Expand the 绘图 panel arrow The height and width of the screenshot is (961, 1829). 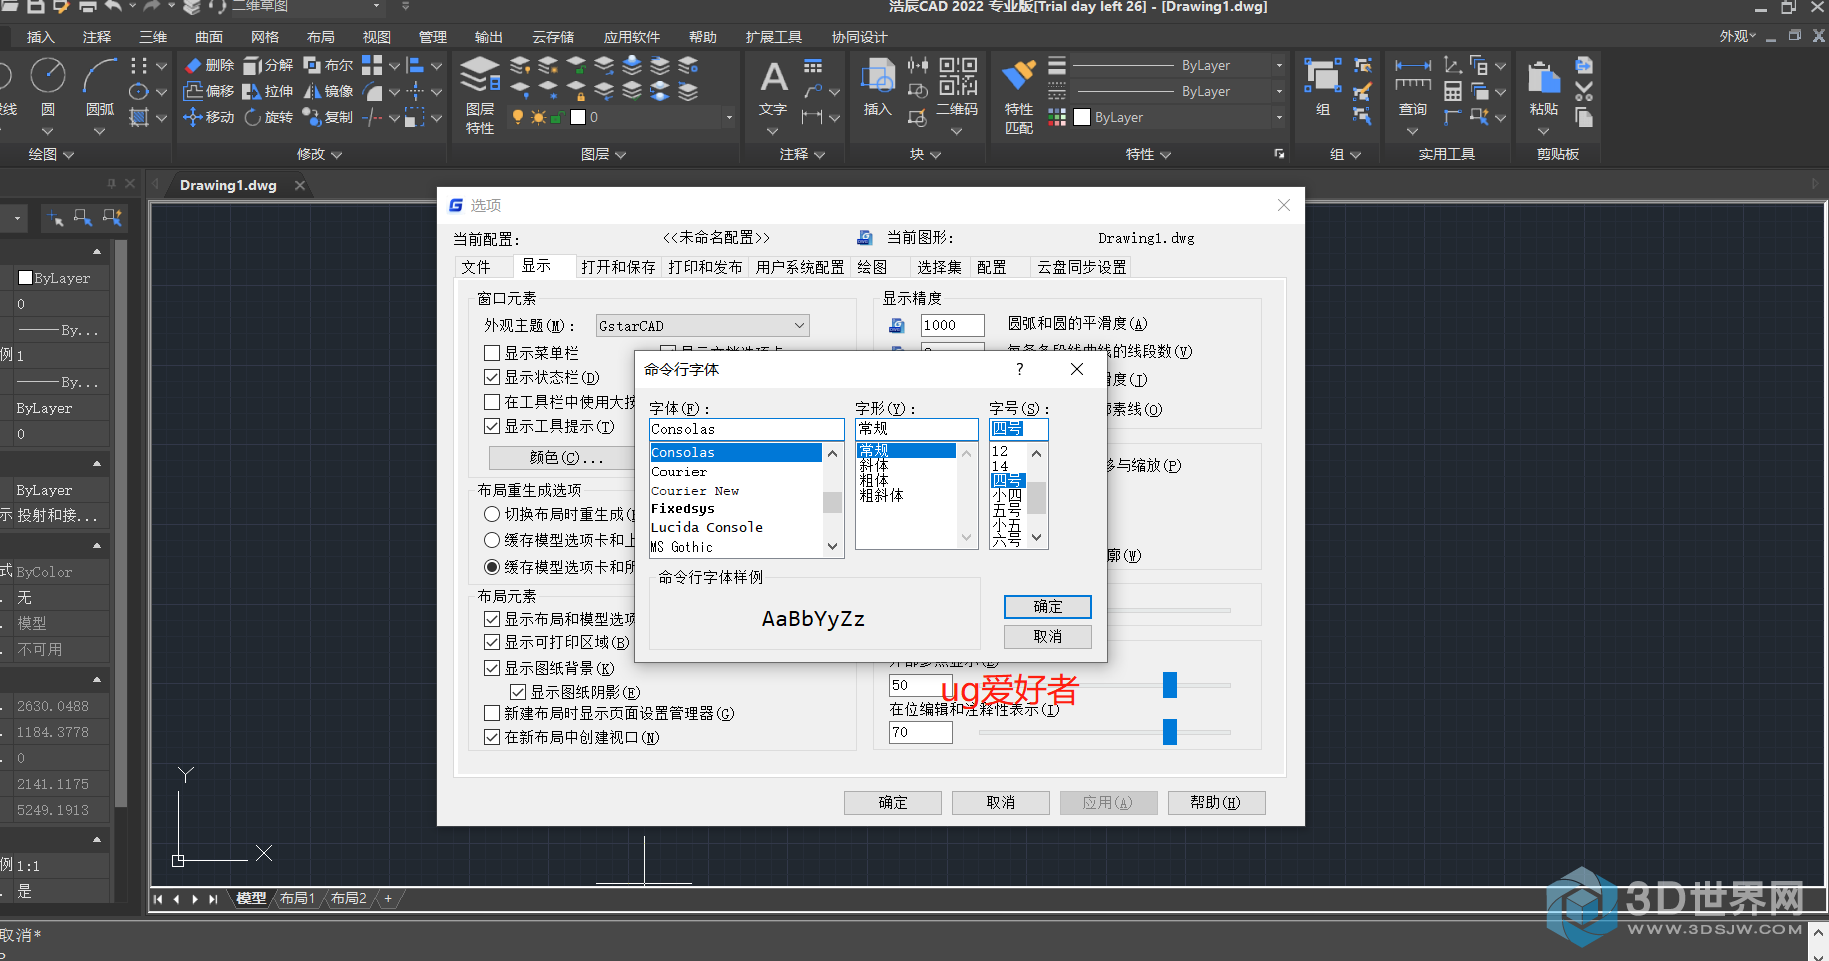[68, 155]
